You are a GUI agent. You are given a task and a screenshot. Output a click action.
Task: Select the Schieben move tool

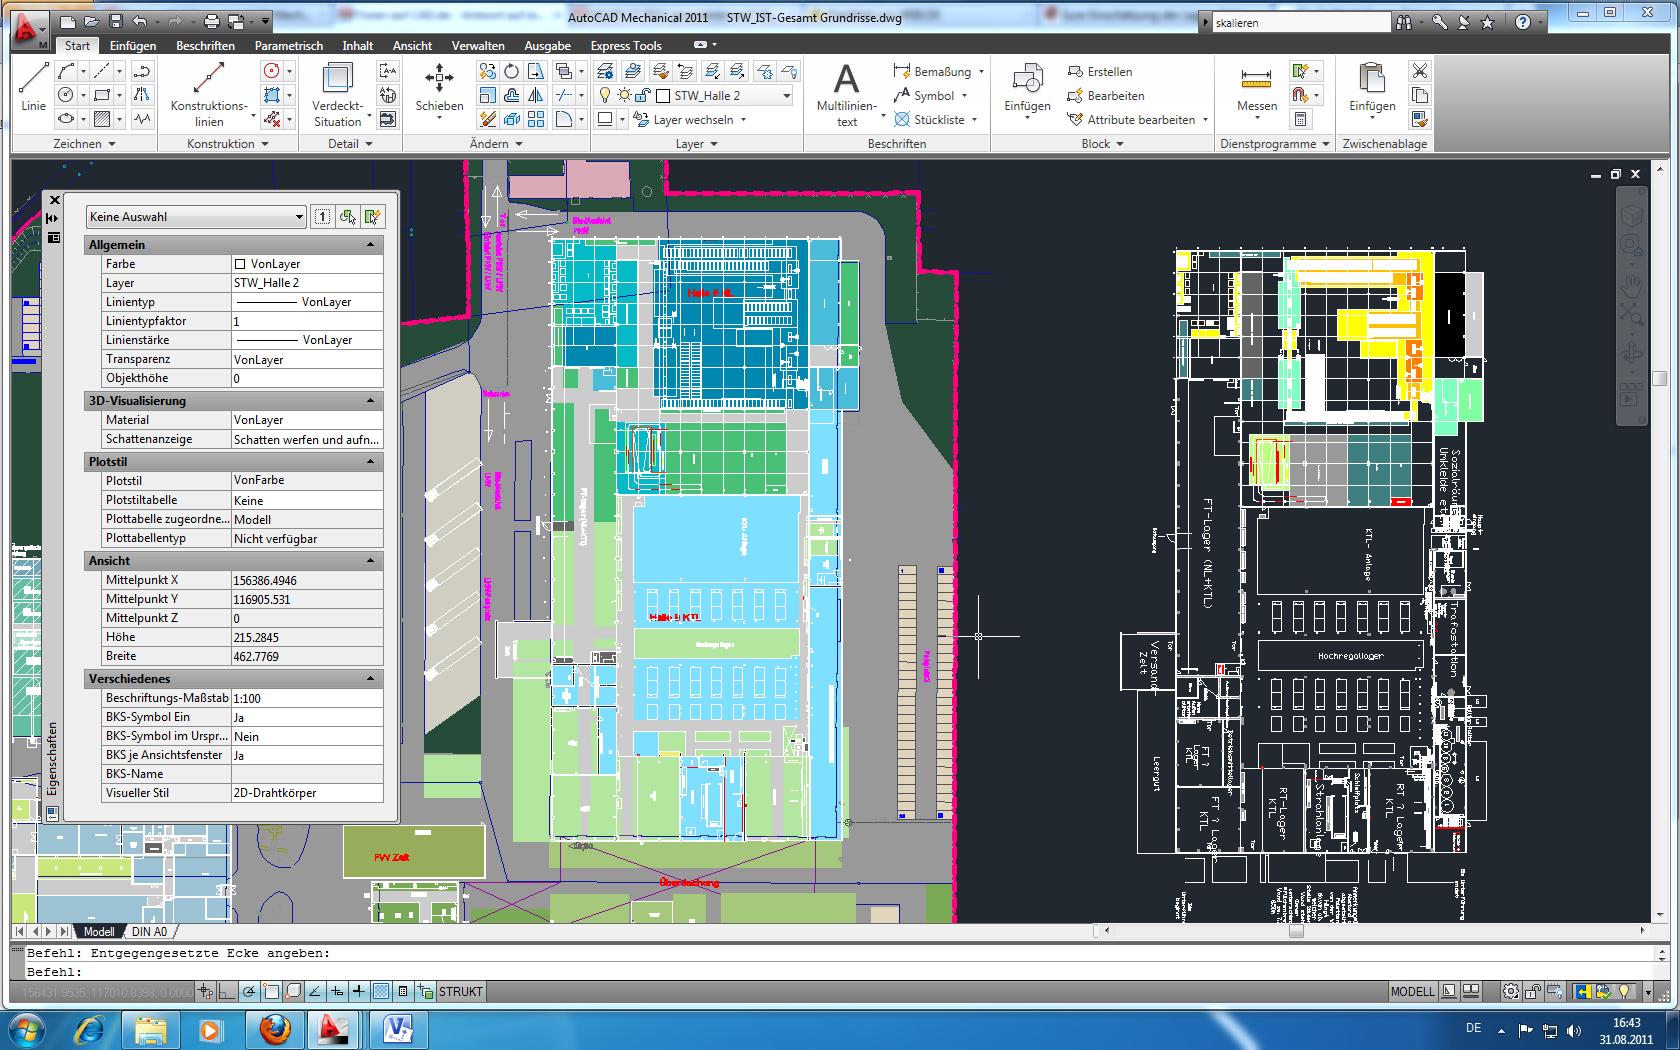[x=439, y=88]
